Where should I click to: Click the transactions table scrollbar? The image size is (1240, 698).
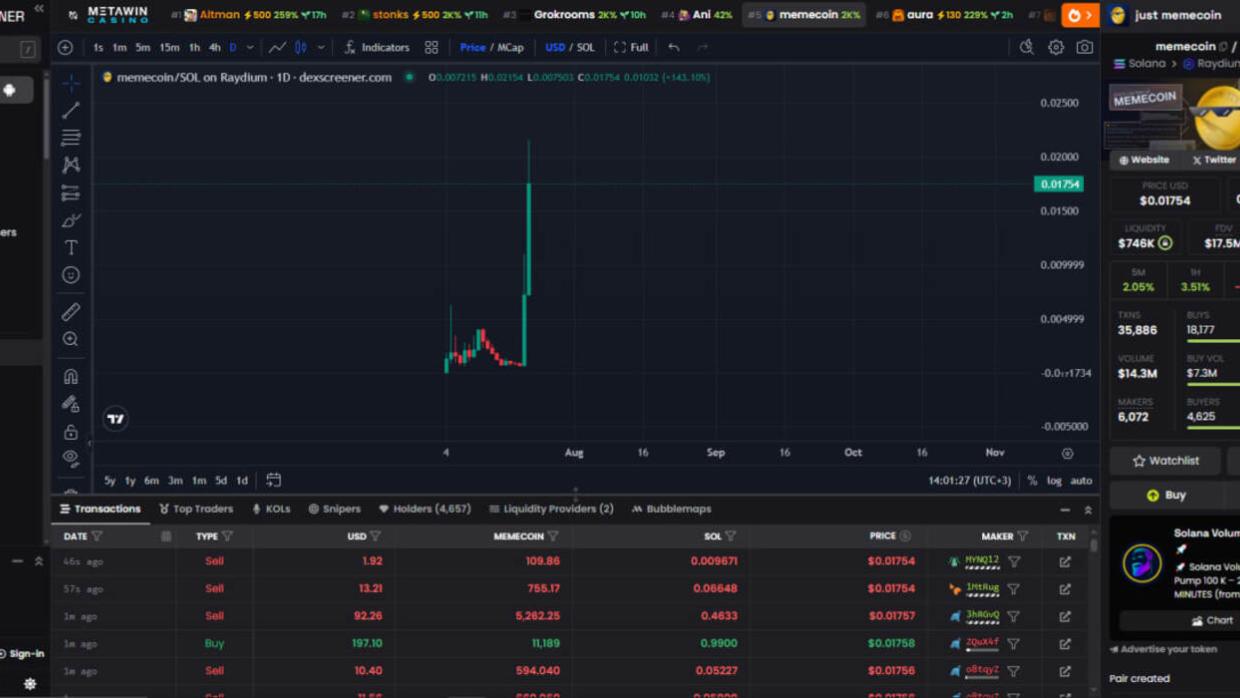click(x=1094, y=545)
